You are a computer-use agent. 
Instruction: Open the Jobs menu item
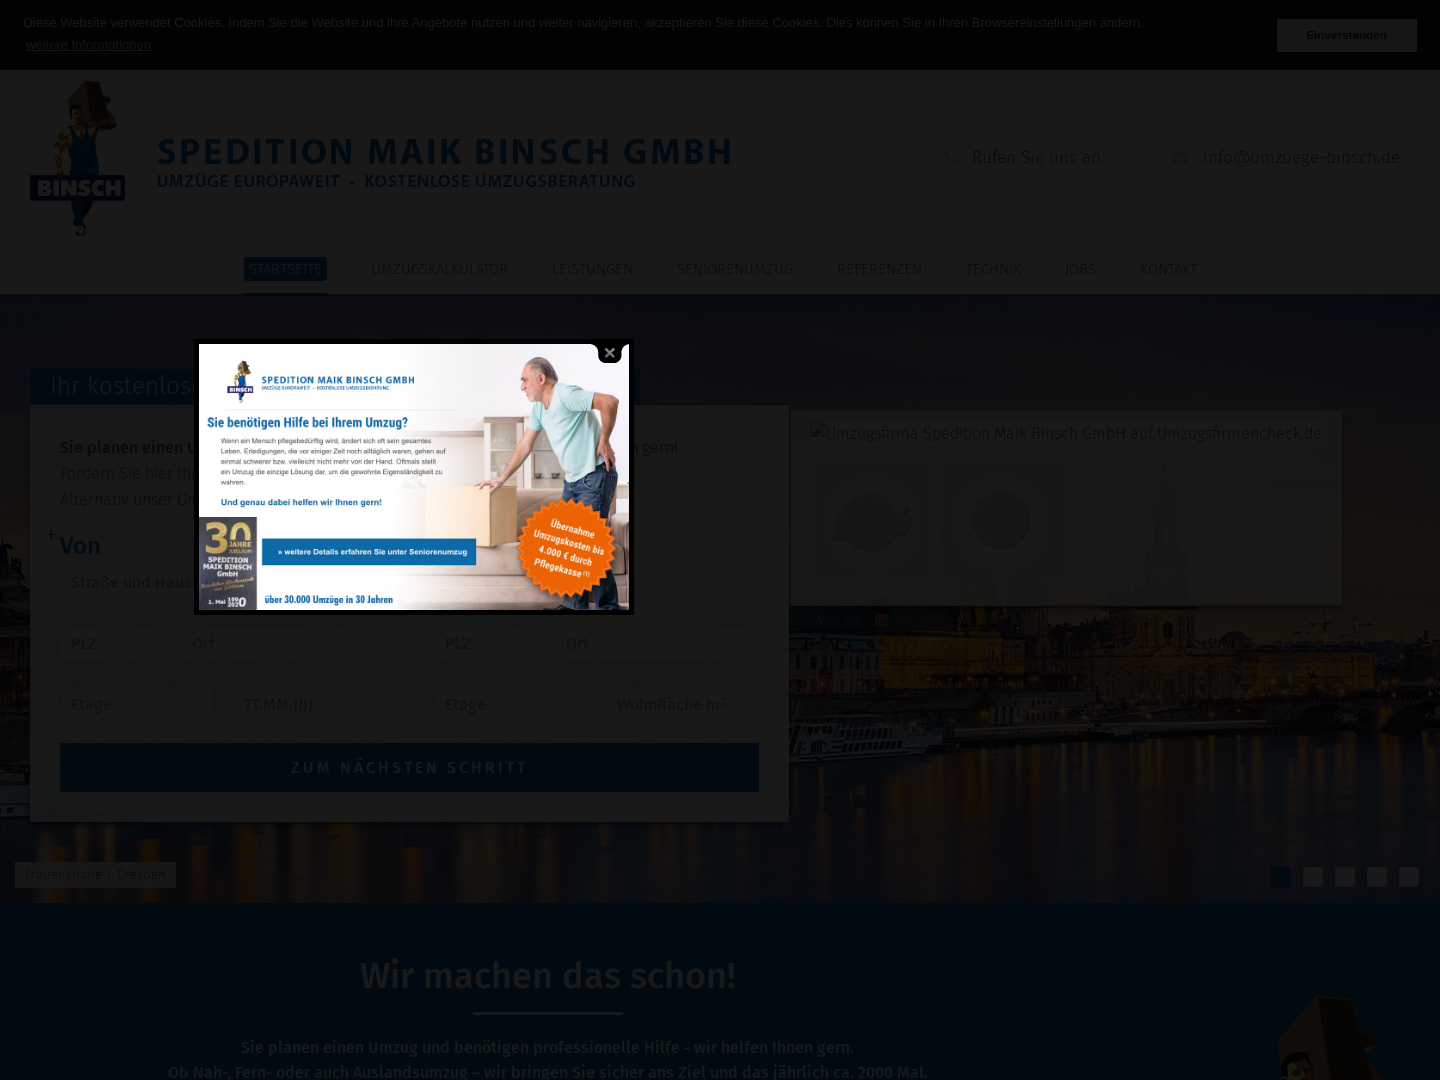tap(1080, 269)
